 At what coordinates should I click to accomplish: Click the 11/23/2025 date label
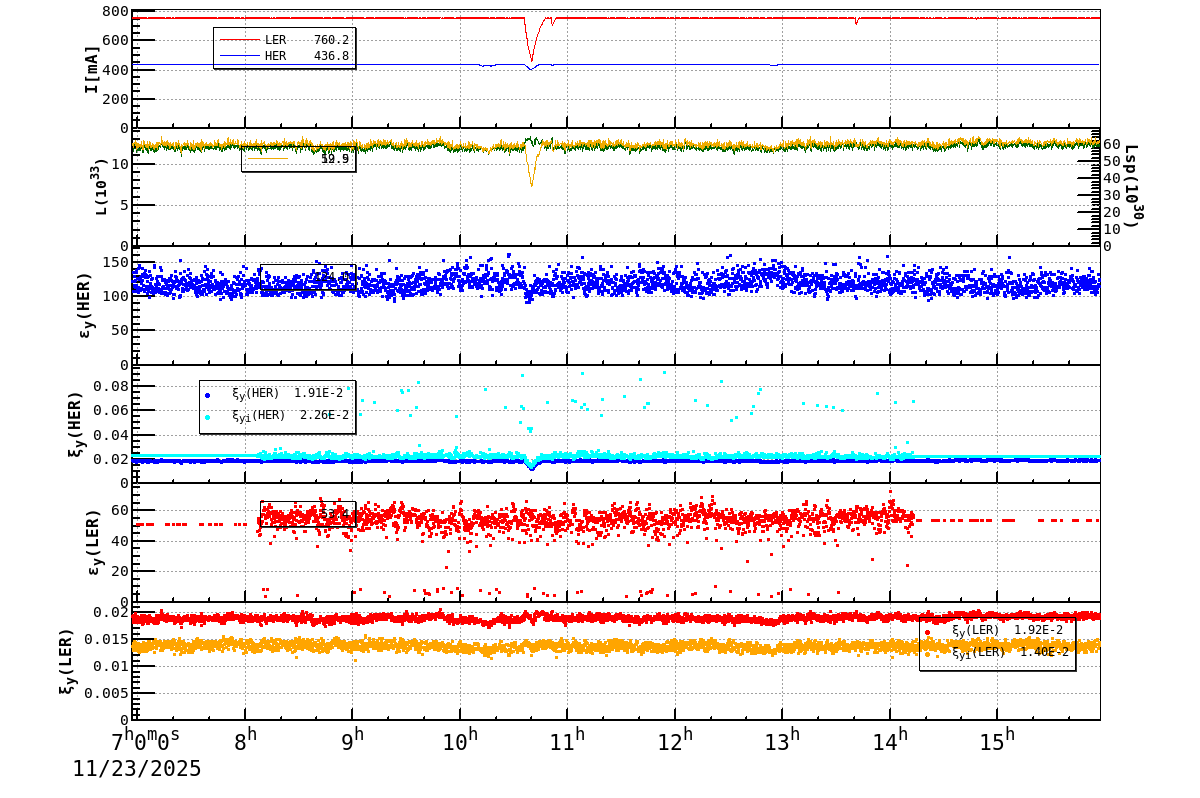point(137,769)
